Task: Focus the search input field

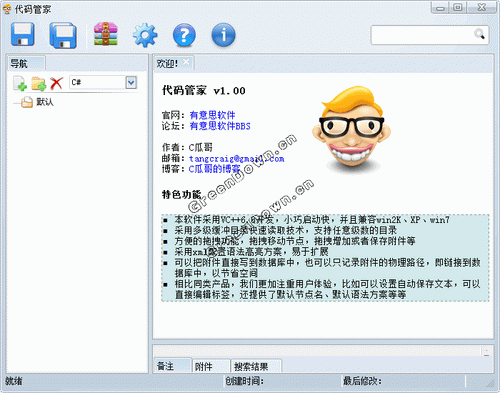Action: click(423, 35)
